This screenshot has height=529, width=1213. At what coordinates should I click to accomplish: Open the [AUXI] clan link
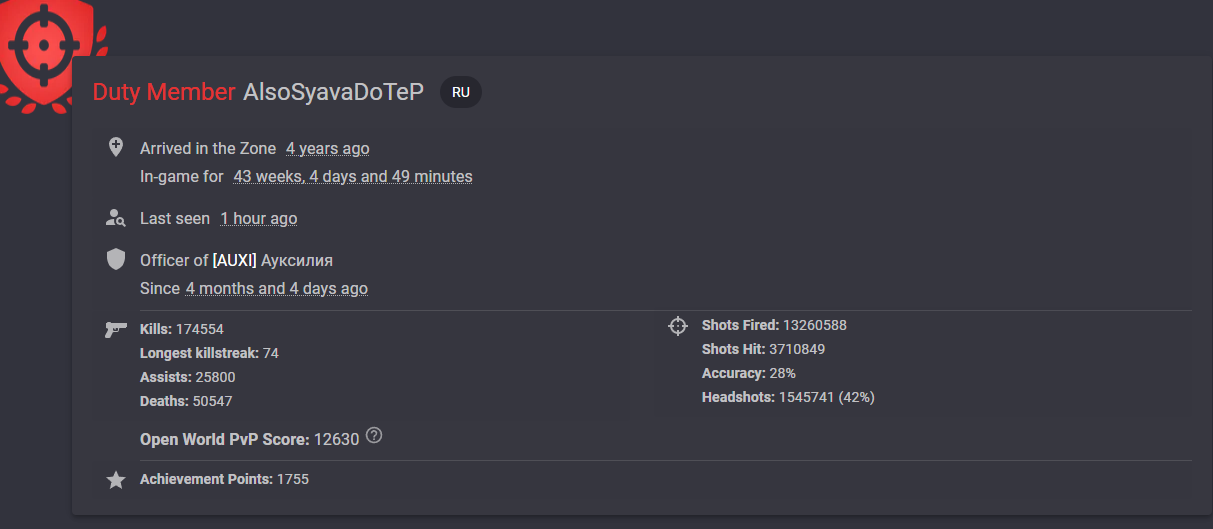[235, 260]
